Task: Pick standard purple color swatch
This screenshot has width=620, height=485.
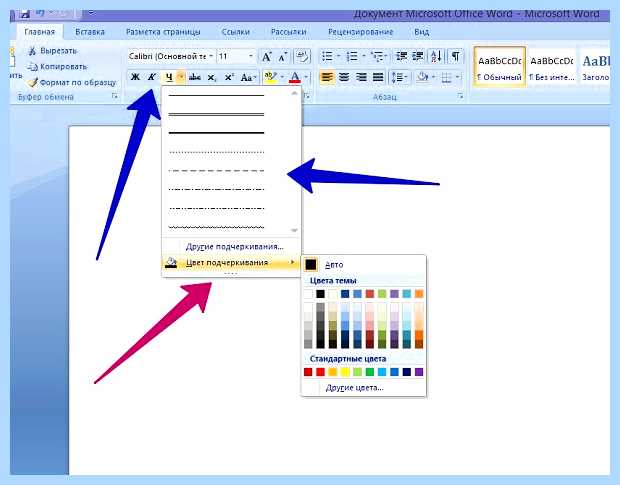Action: pyautogui.click(x=419, y=372)
